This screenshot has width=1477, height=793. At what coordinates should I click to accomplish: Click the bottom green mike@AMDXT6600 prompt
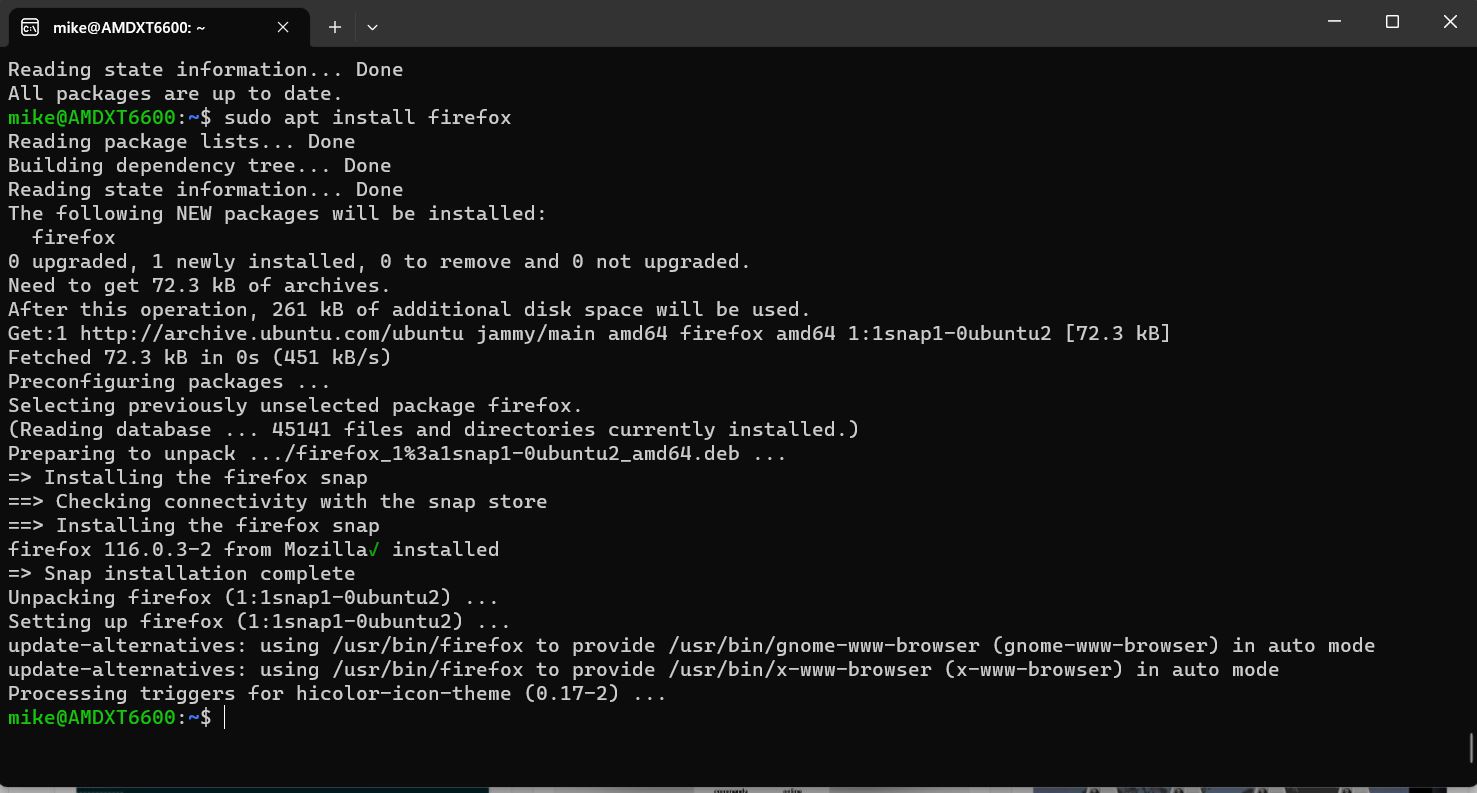(92, 718)
